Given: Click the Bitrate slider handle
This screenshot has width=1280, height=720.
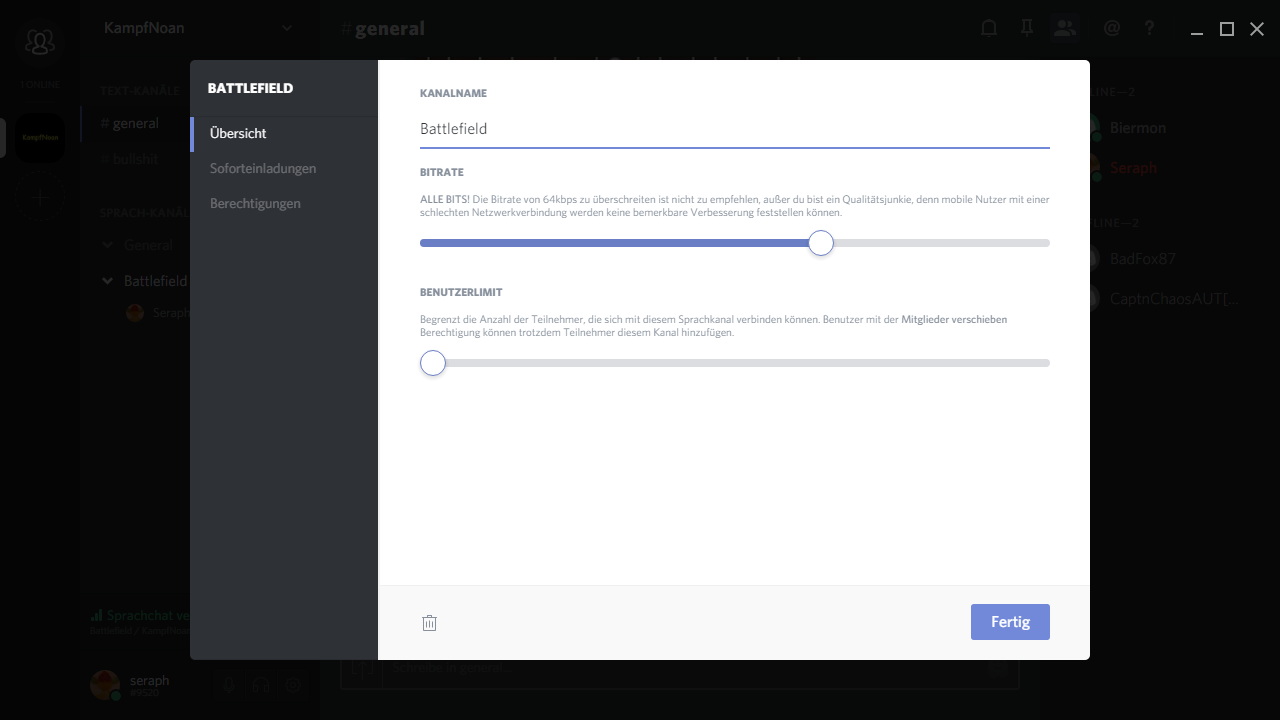Looking at the screenshot, I should point(821,243).
